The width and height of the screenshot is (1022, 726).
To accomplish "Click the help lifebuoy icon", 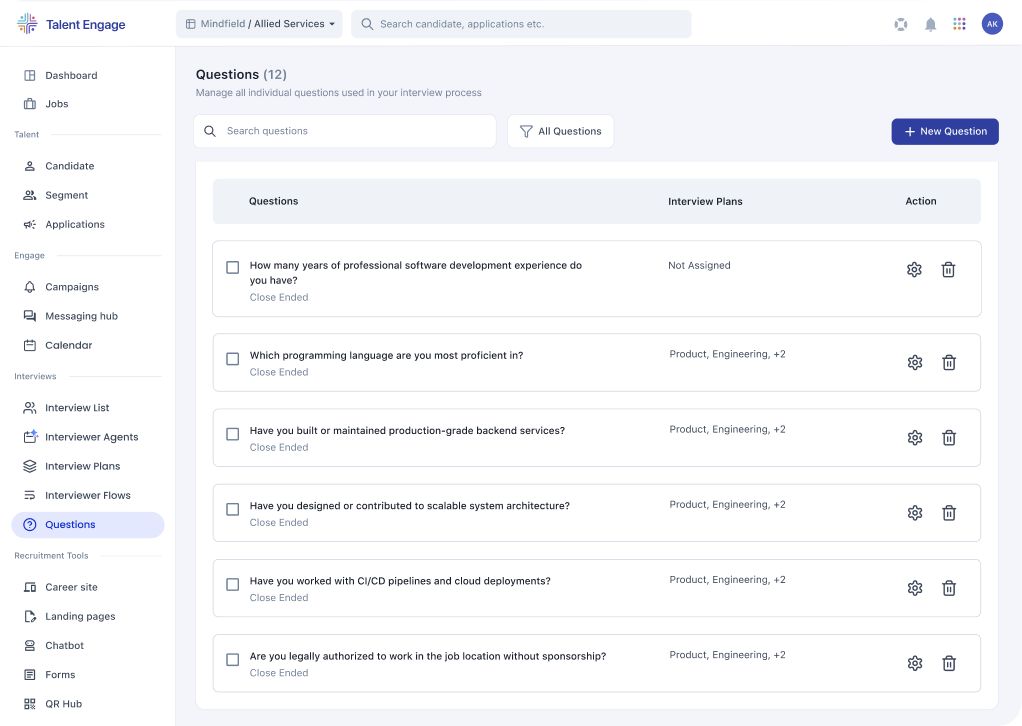I will (x=901, y=24).
